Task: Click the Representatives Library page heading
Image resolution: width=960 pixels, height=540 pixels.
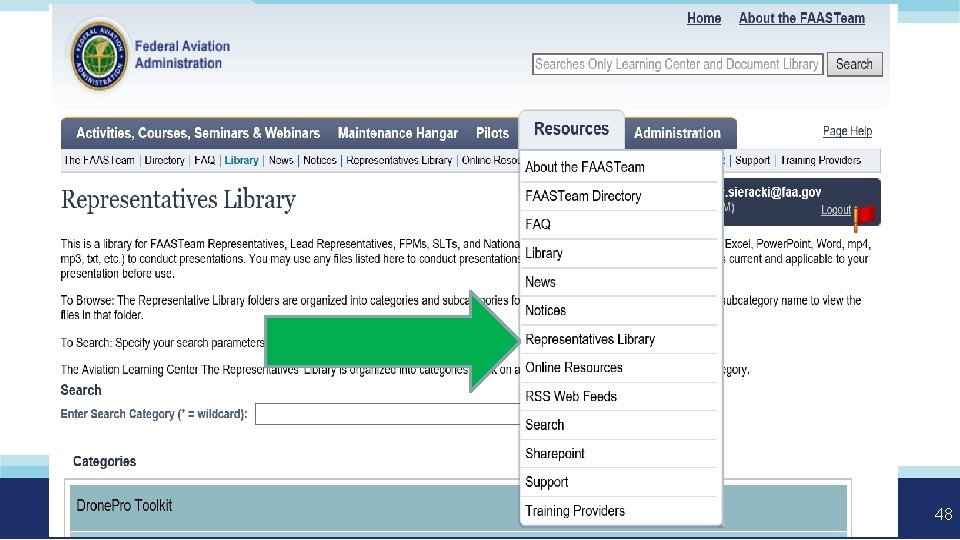Action: [x=178, y=200]
